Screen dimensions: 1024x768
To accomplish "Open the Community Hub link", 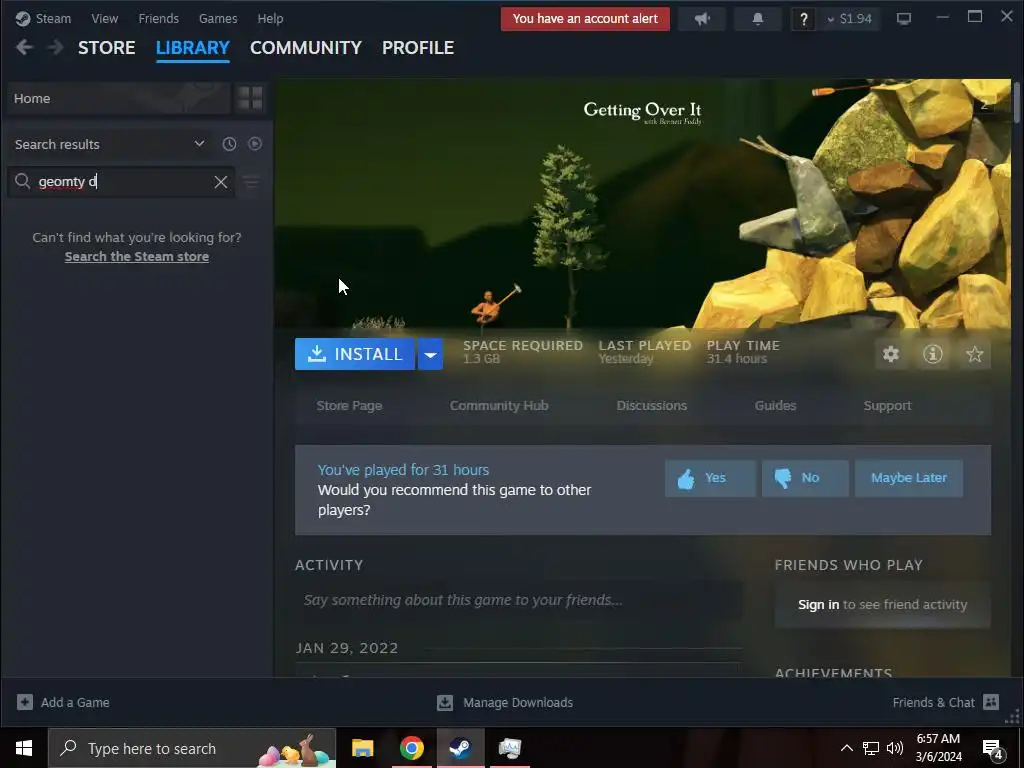I will tap(499, 406).
